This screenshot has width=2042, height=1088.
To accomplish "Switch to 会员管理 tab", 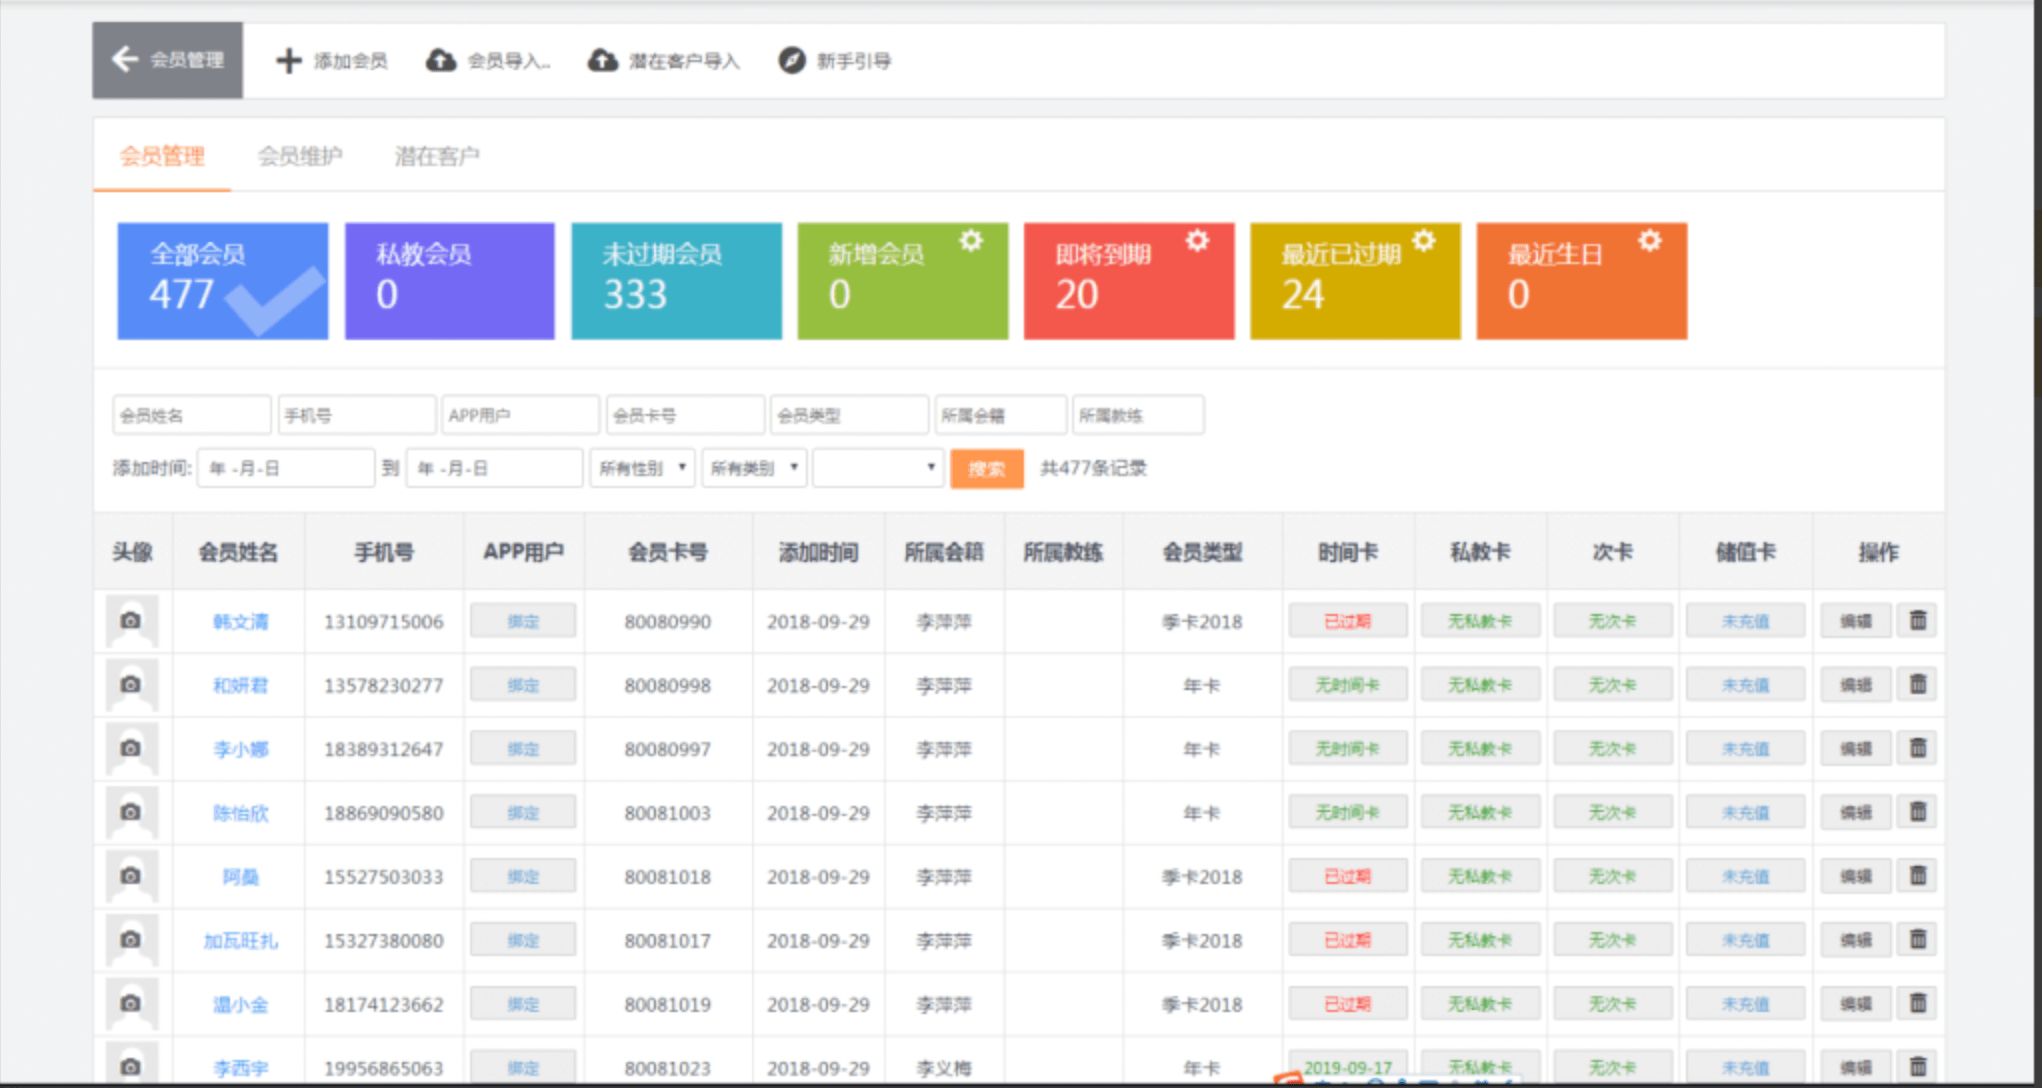I will tap(162, 156).
